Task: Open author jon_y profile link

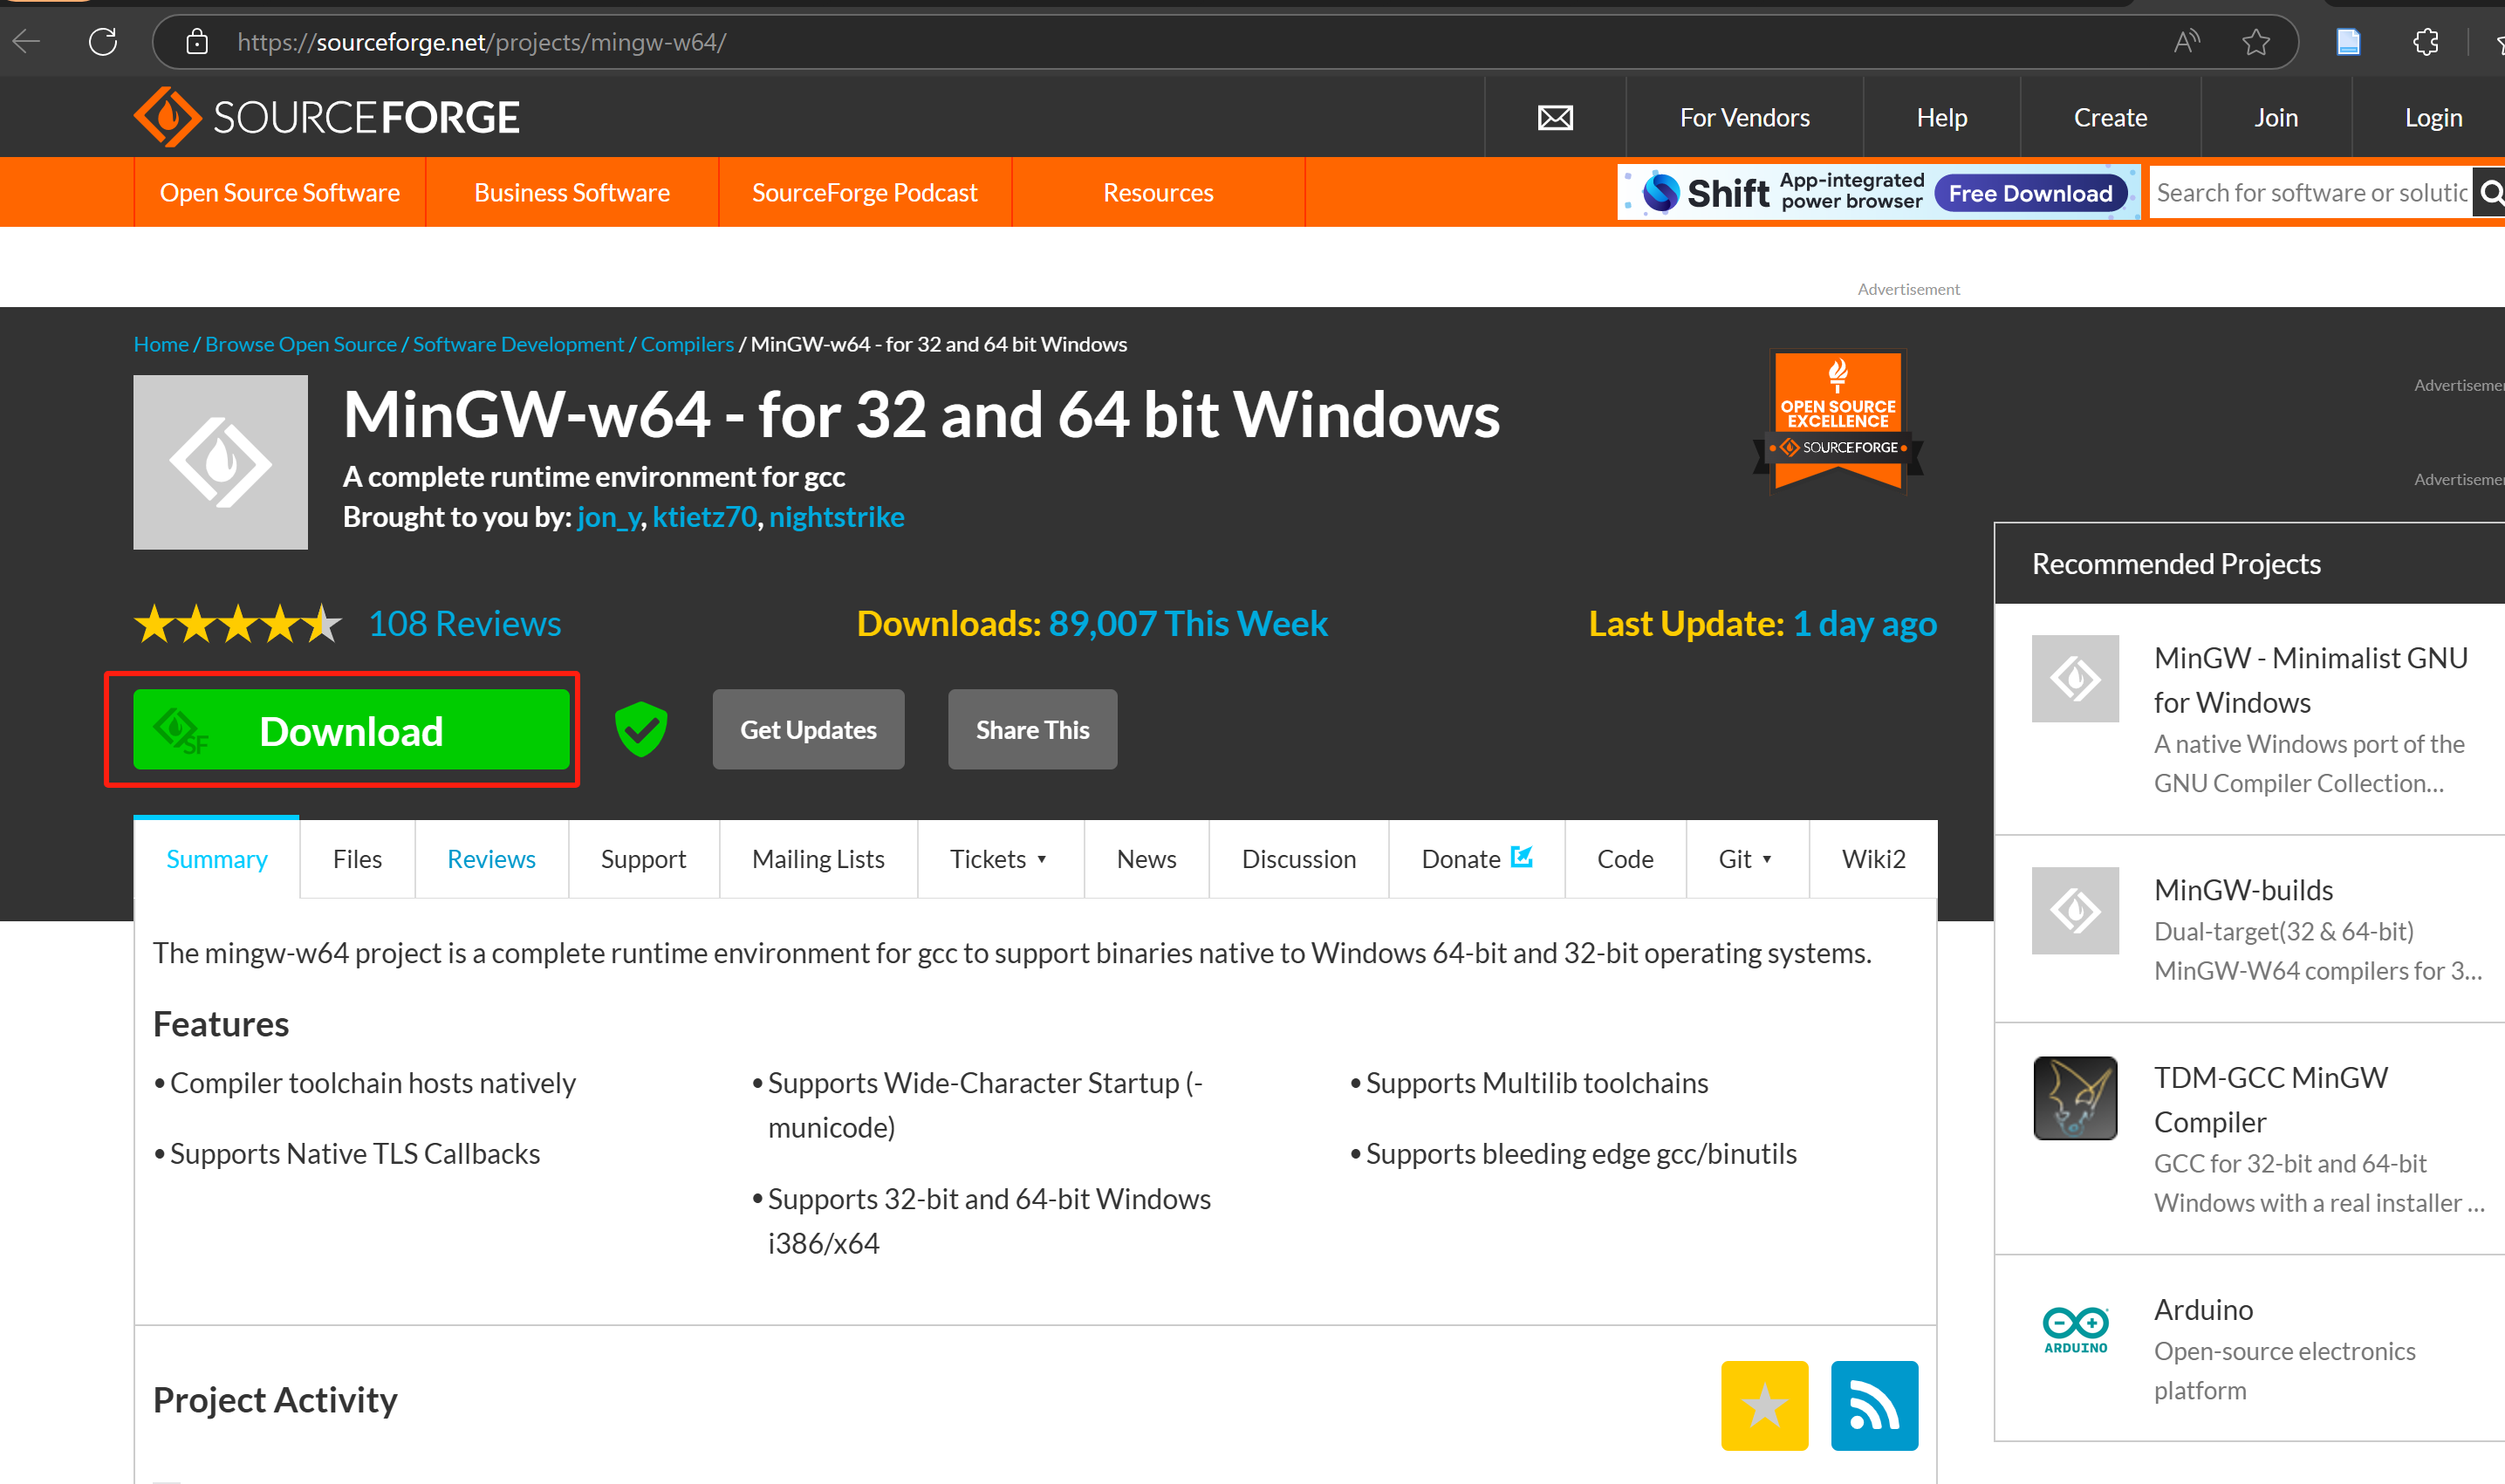Action: (609, 517)
